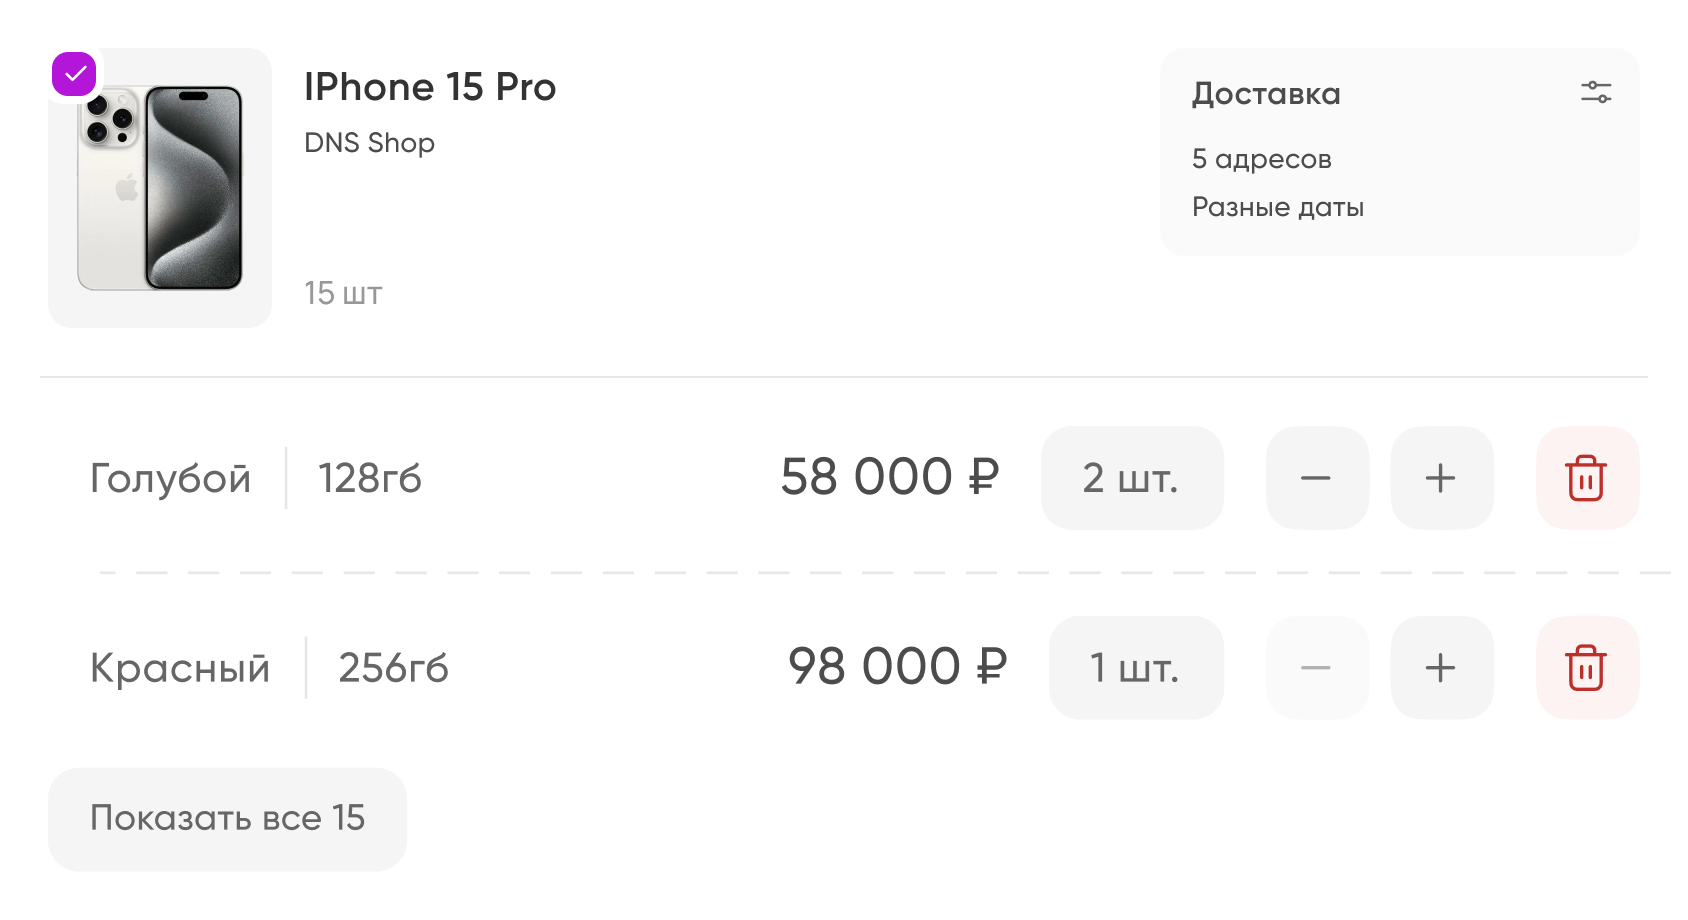The width and height of the screenshot is (1688, 920).
Task: Click the 15 шт total count label
Action: [343, 294]
